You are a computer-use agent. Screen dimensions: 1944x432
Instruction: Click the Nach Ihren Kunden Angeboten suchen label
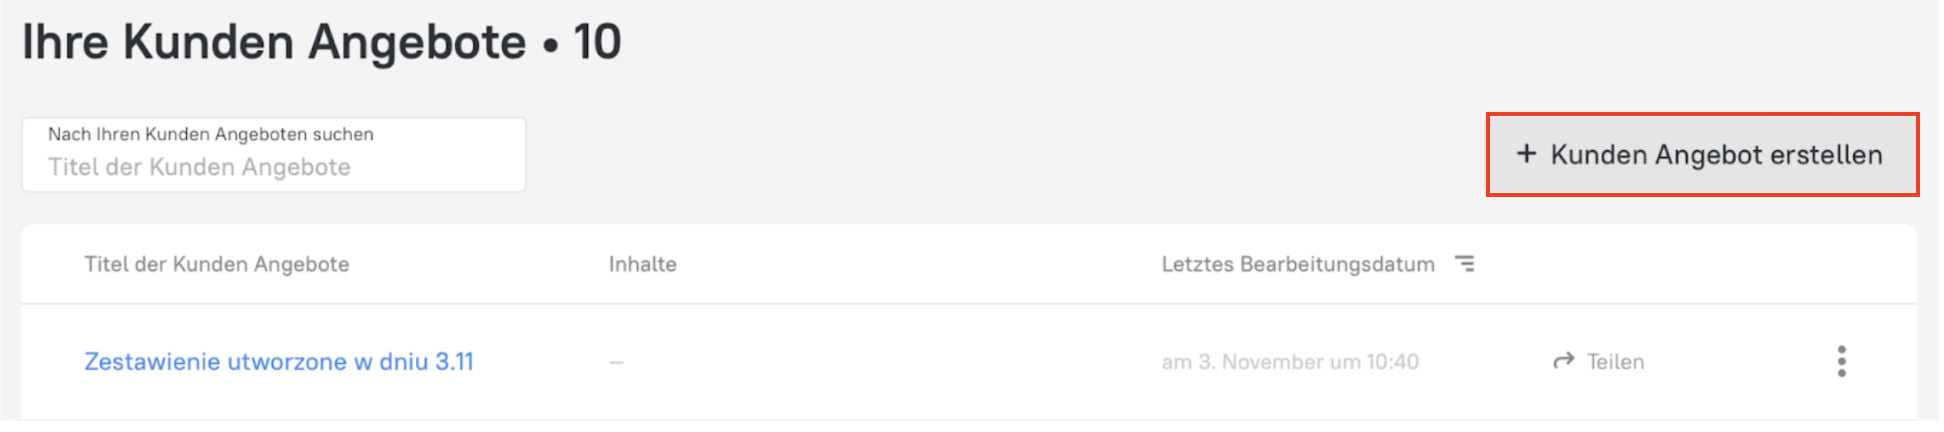210,134
